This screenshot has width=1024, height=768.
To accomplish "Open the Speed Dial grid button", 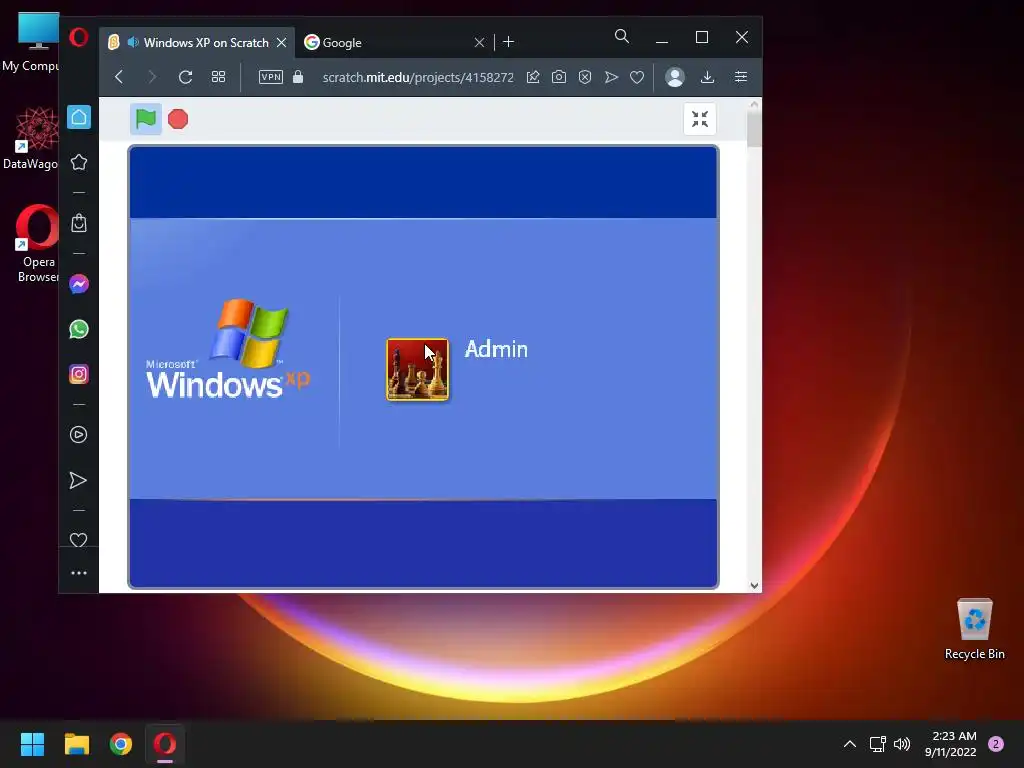I will click(219, 77).
